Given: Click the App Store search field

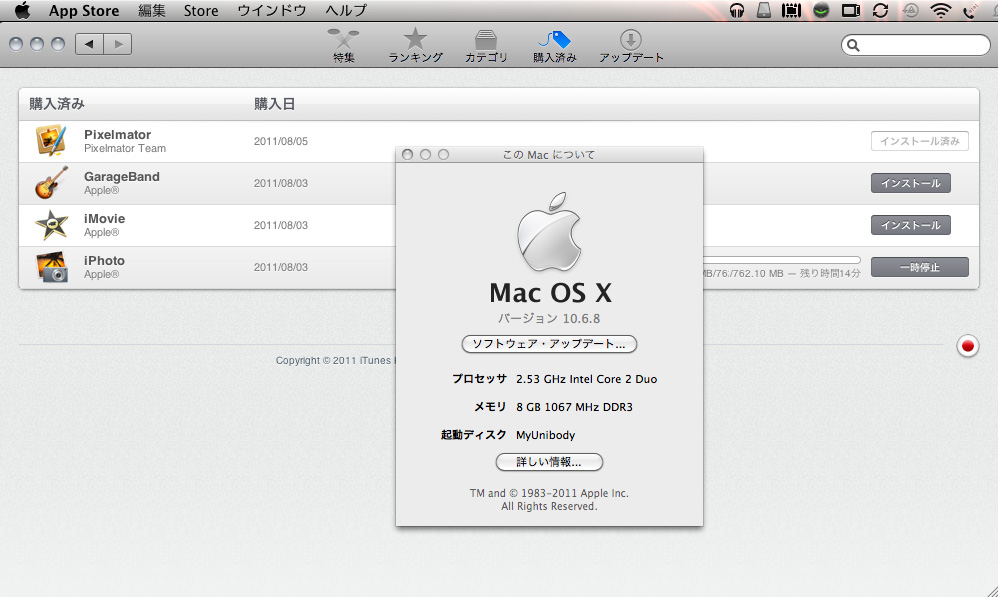Looking at the screenshot, I should point(915,45).
